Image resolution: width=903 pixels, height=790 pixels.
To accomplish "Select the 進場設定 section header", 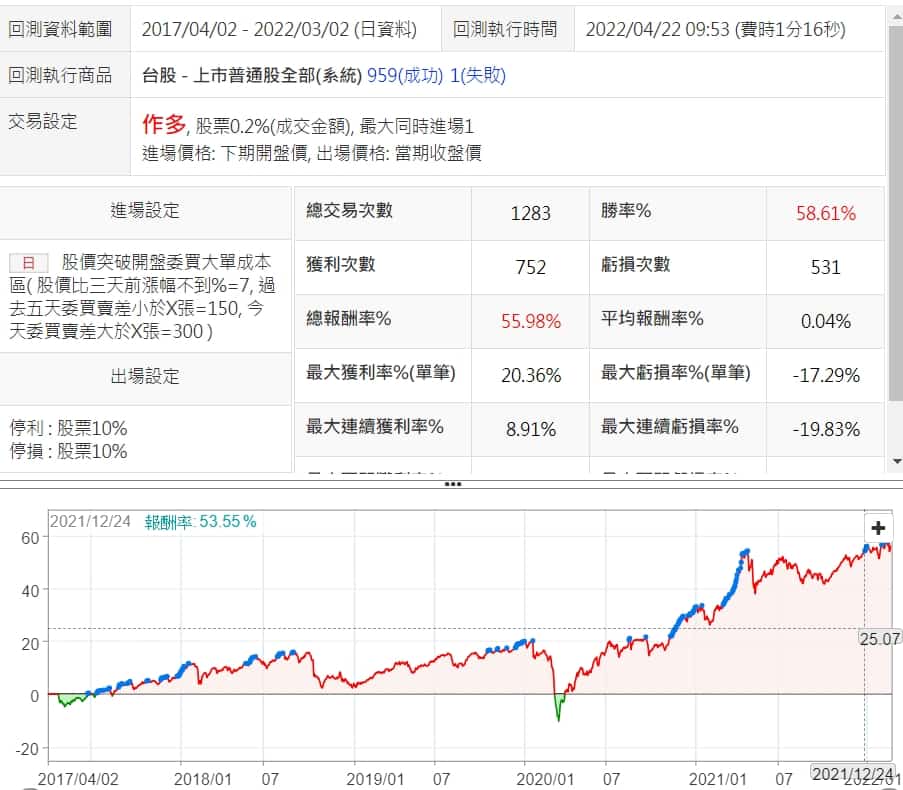I will click(x=145, y=210).
